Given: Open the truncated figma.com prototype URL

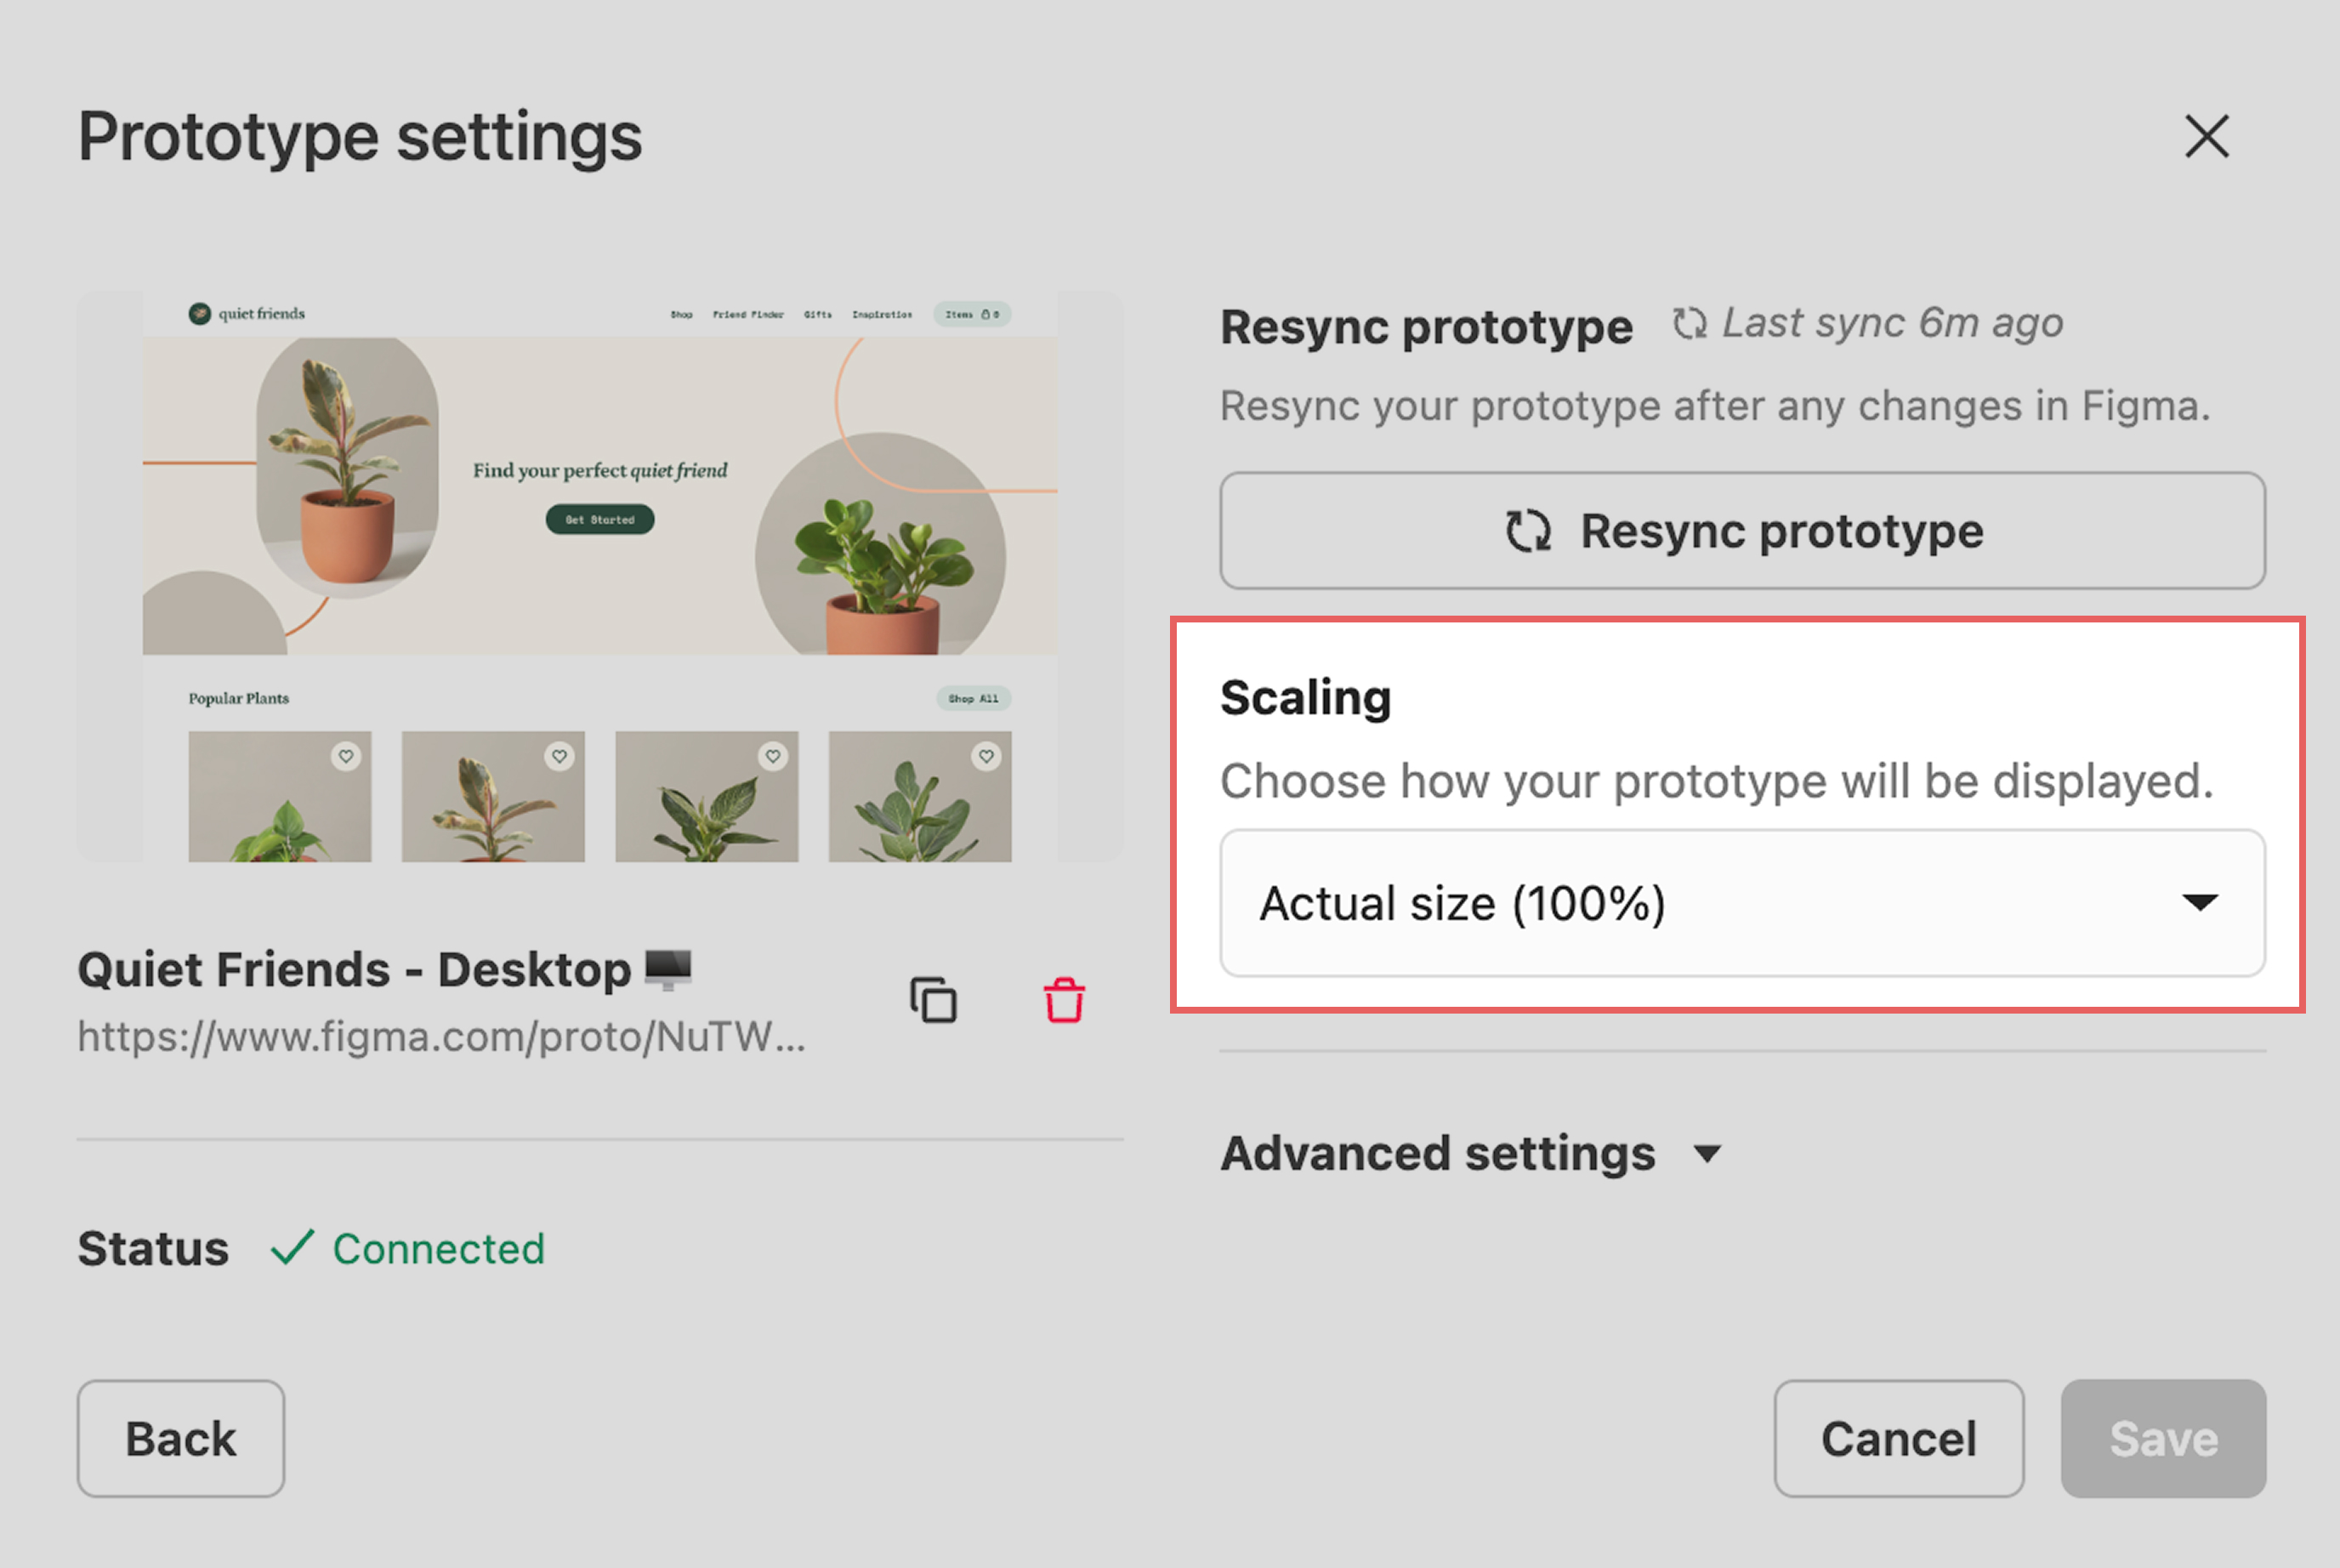Looking at the screenshot, I should tap(441, 1037).
